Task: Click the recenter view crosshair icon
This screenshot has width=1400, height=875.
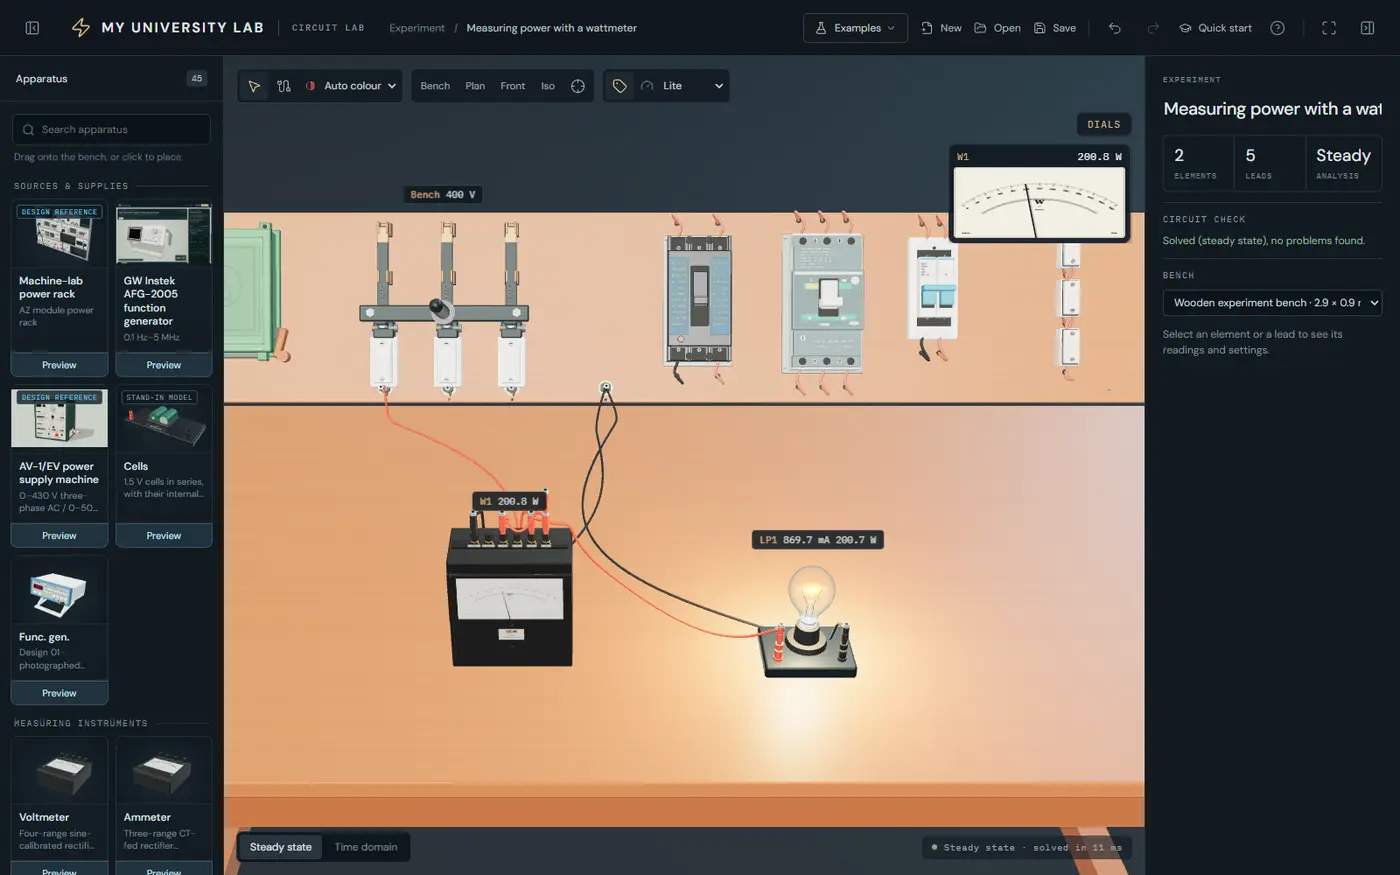Action: pos(578,86)
